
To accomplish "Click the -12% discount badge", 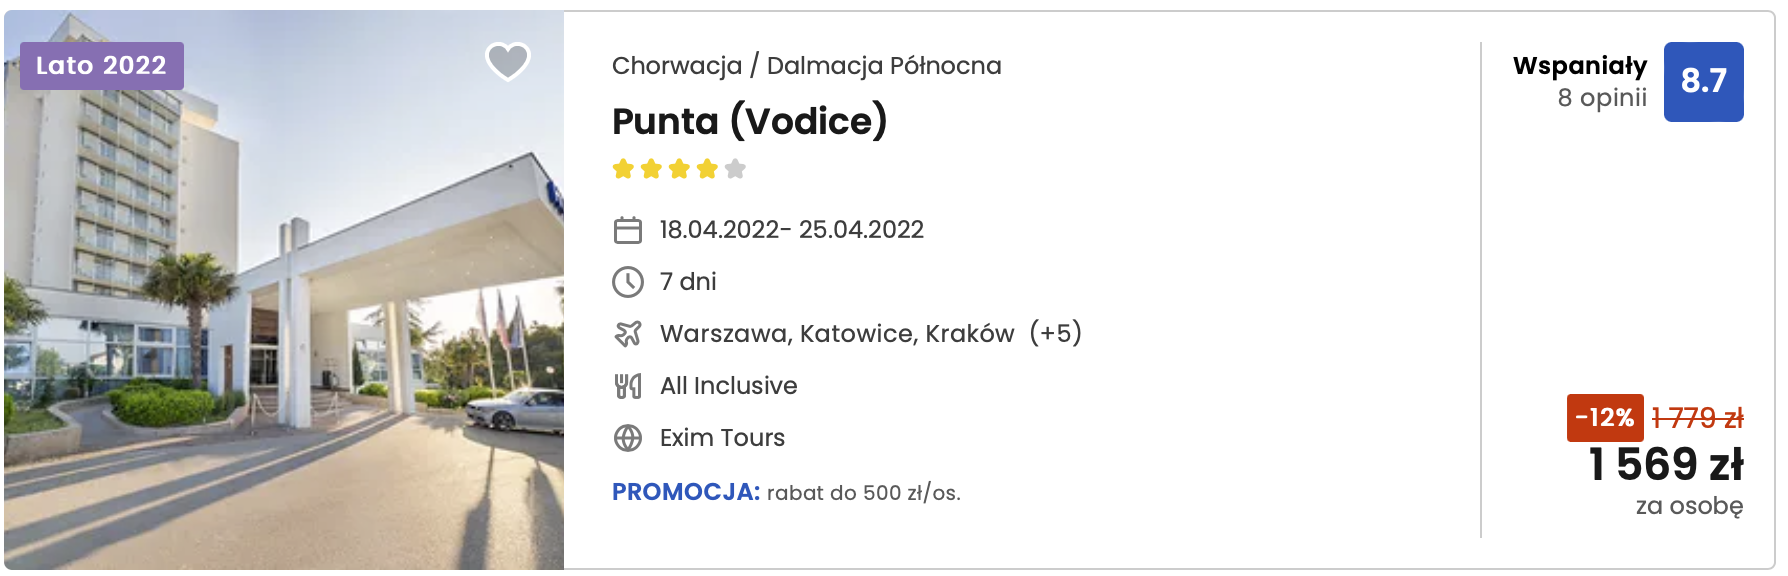I will (1604, 417).
